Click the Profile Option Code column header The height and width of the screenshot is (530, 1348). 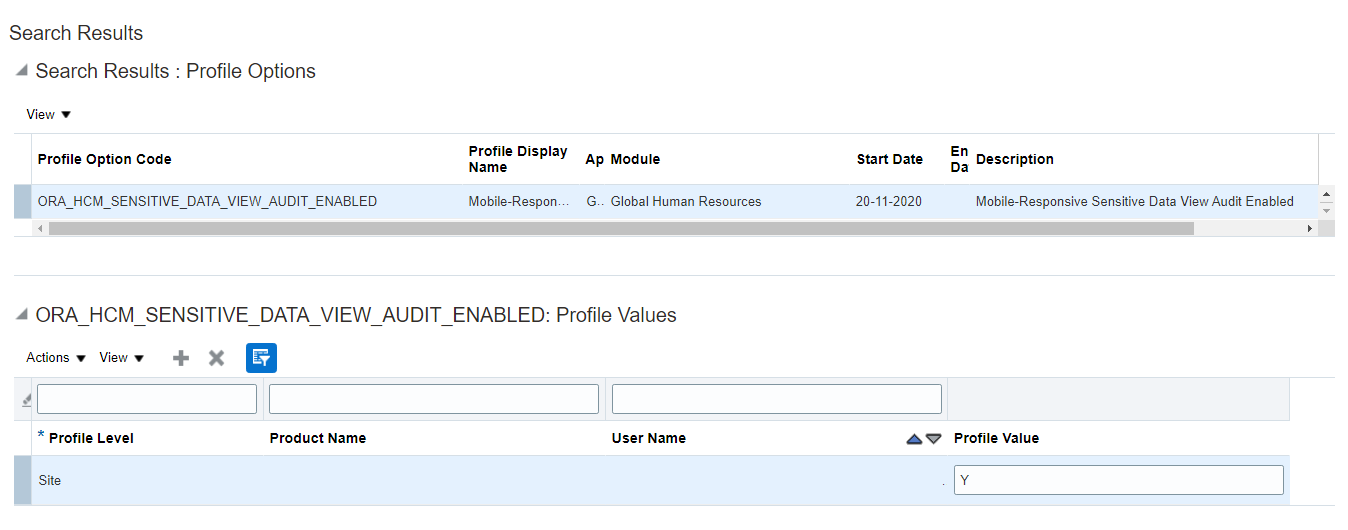coord(104,159)
